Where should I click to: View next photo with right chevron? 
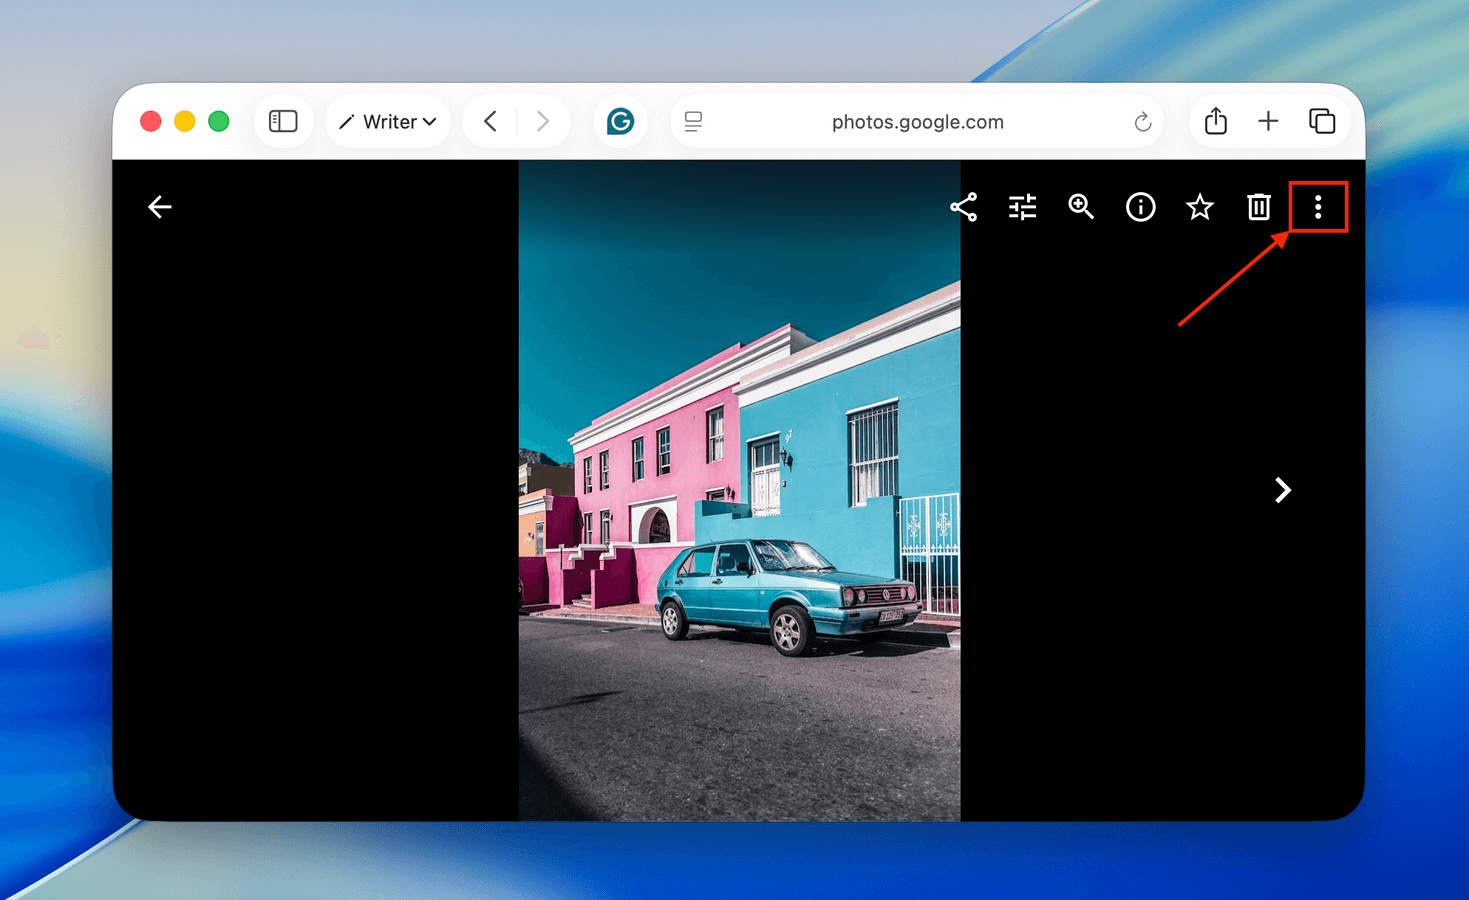pyautogui.click(x=1282, y=490)
